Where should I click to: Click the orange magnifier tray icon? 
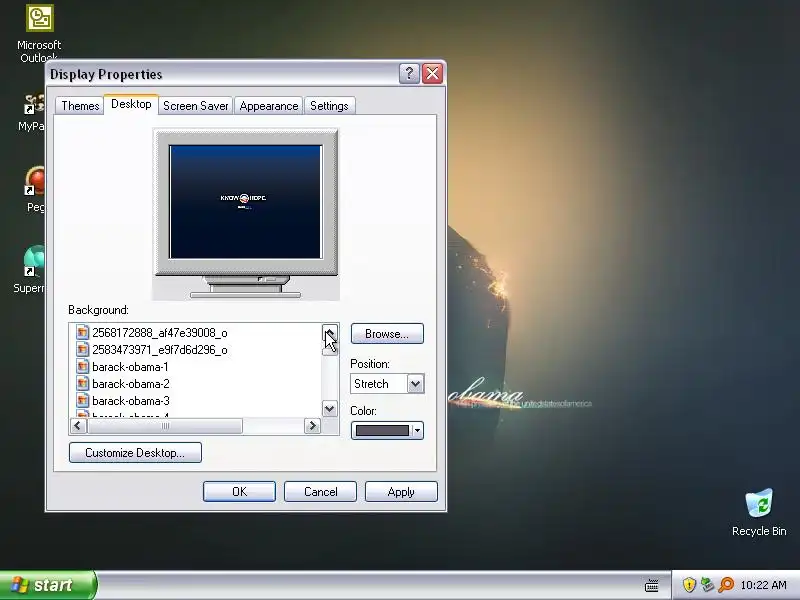coord(726,585)
